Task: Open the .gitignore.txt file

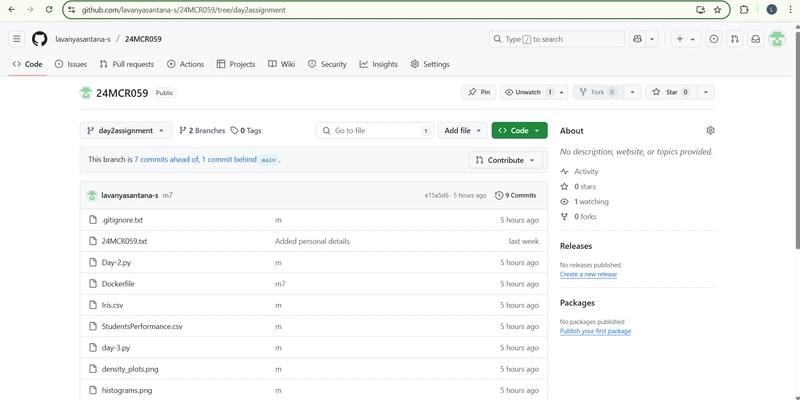Action: coord(122,220)
